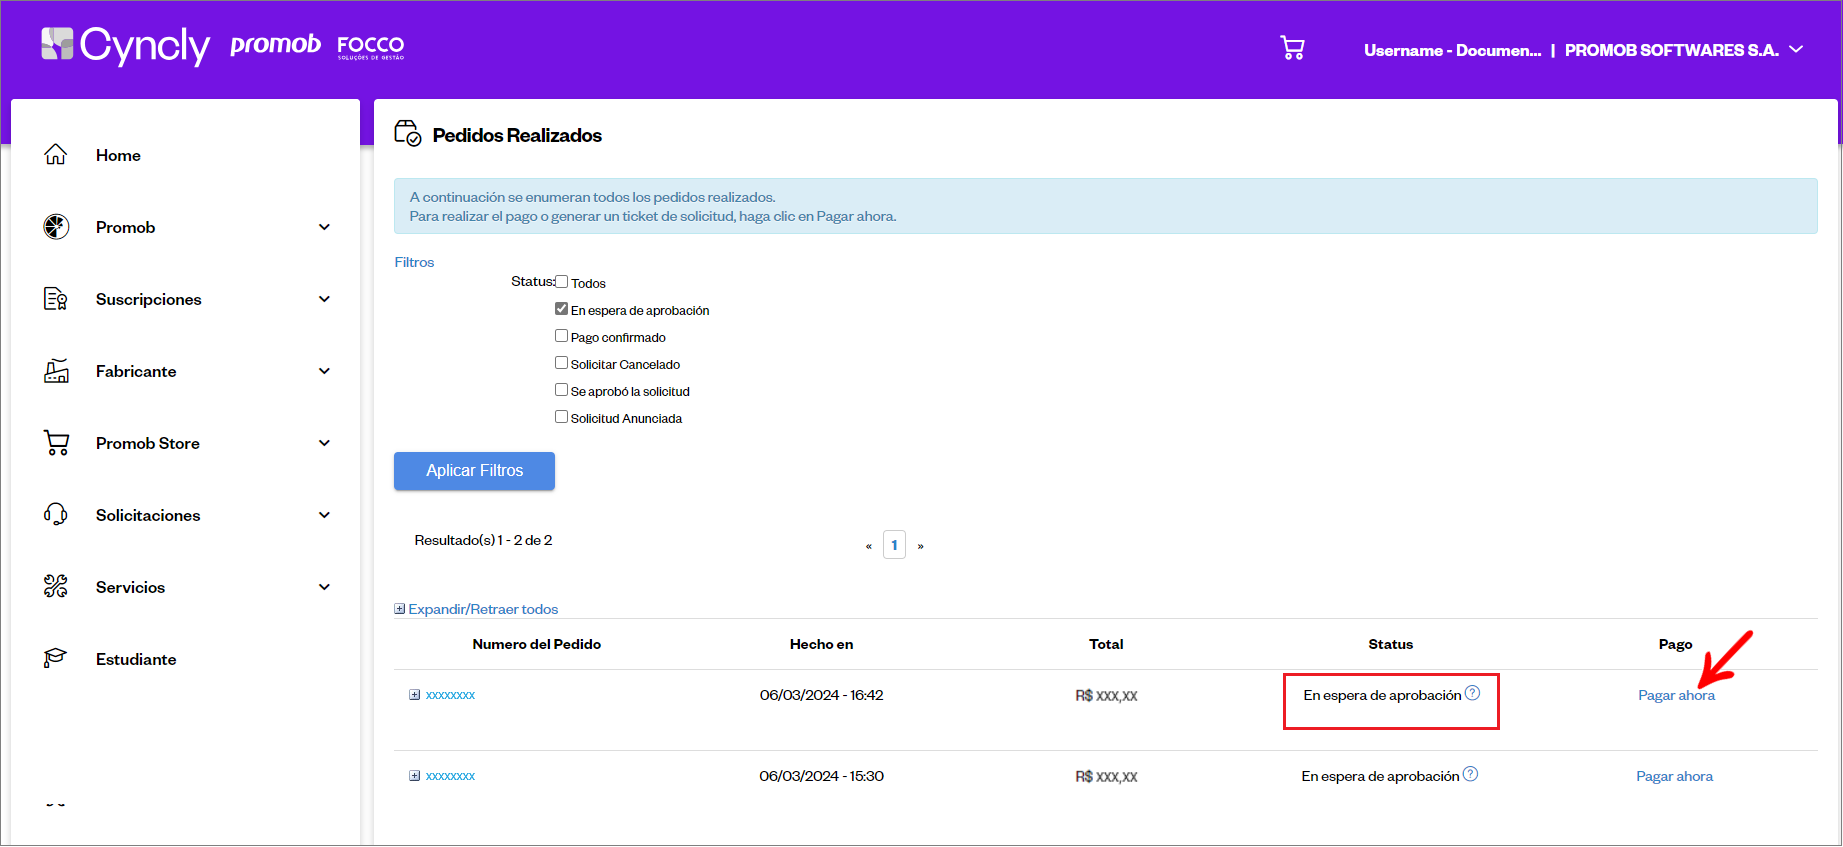Open the account dropdown arrow in header
This screenshot has height=847, width=1843.
click(1796, 49)
